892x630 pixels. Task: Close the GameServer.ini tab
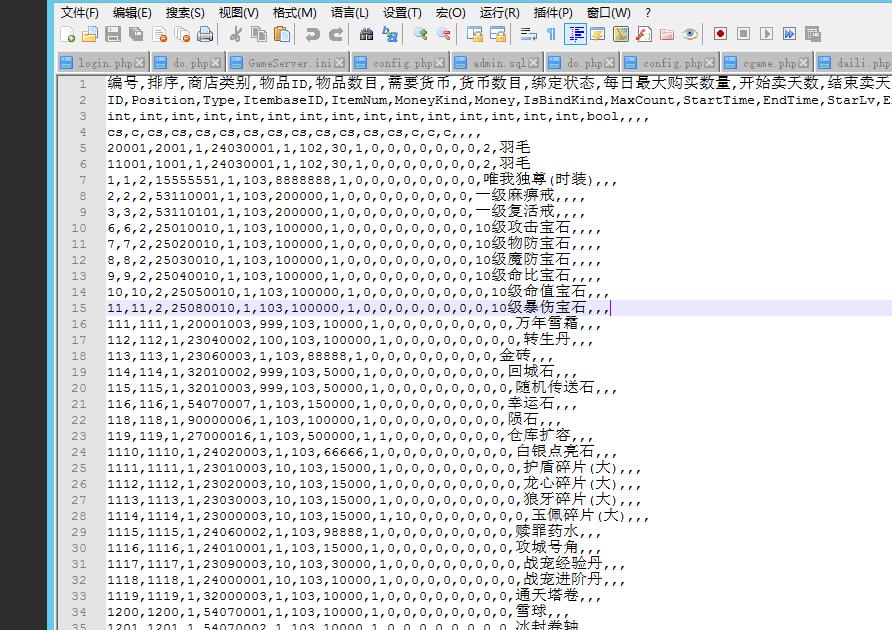coord(340,63)
